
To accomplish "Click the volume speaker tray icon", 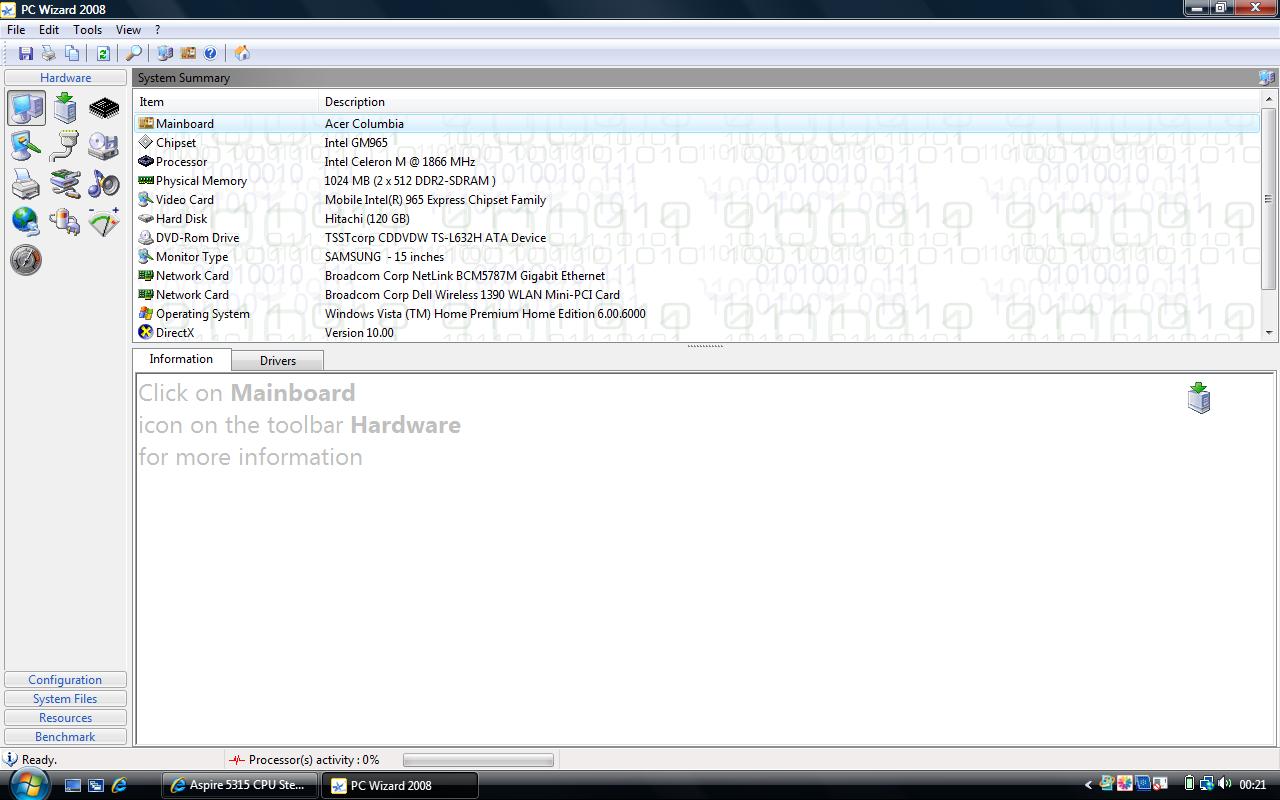I will 1225,784.
